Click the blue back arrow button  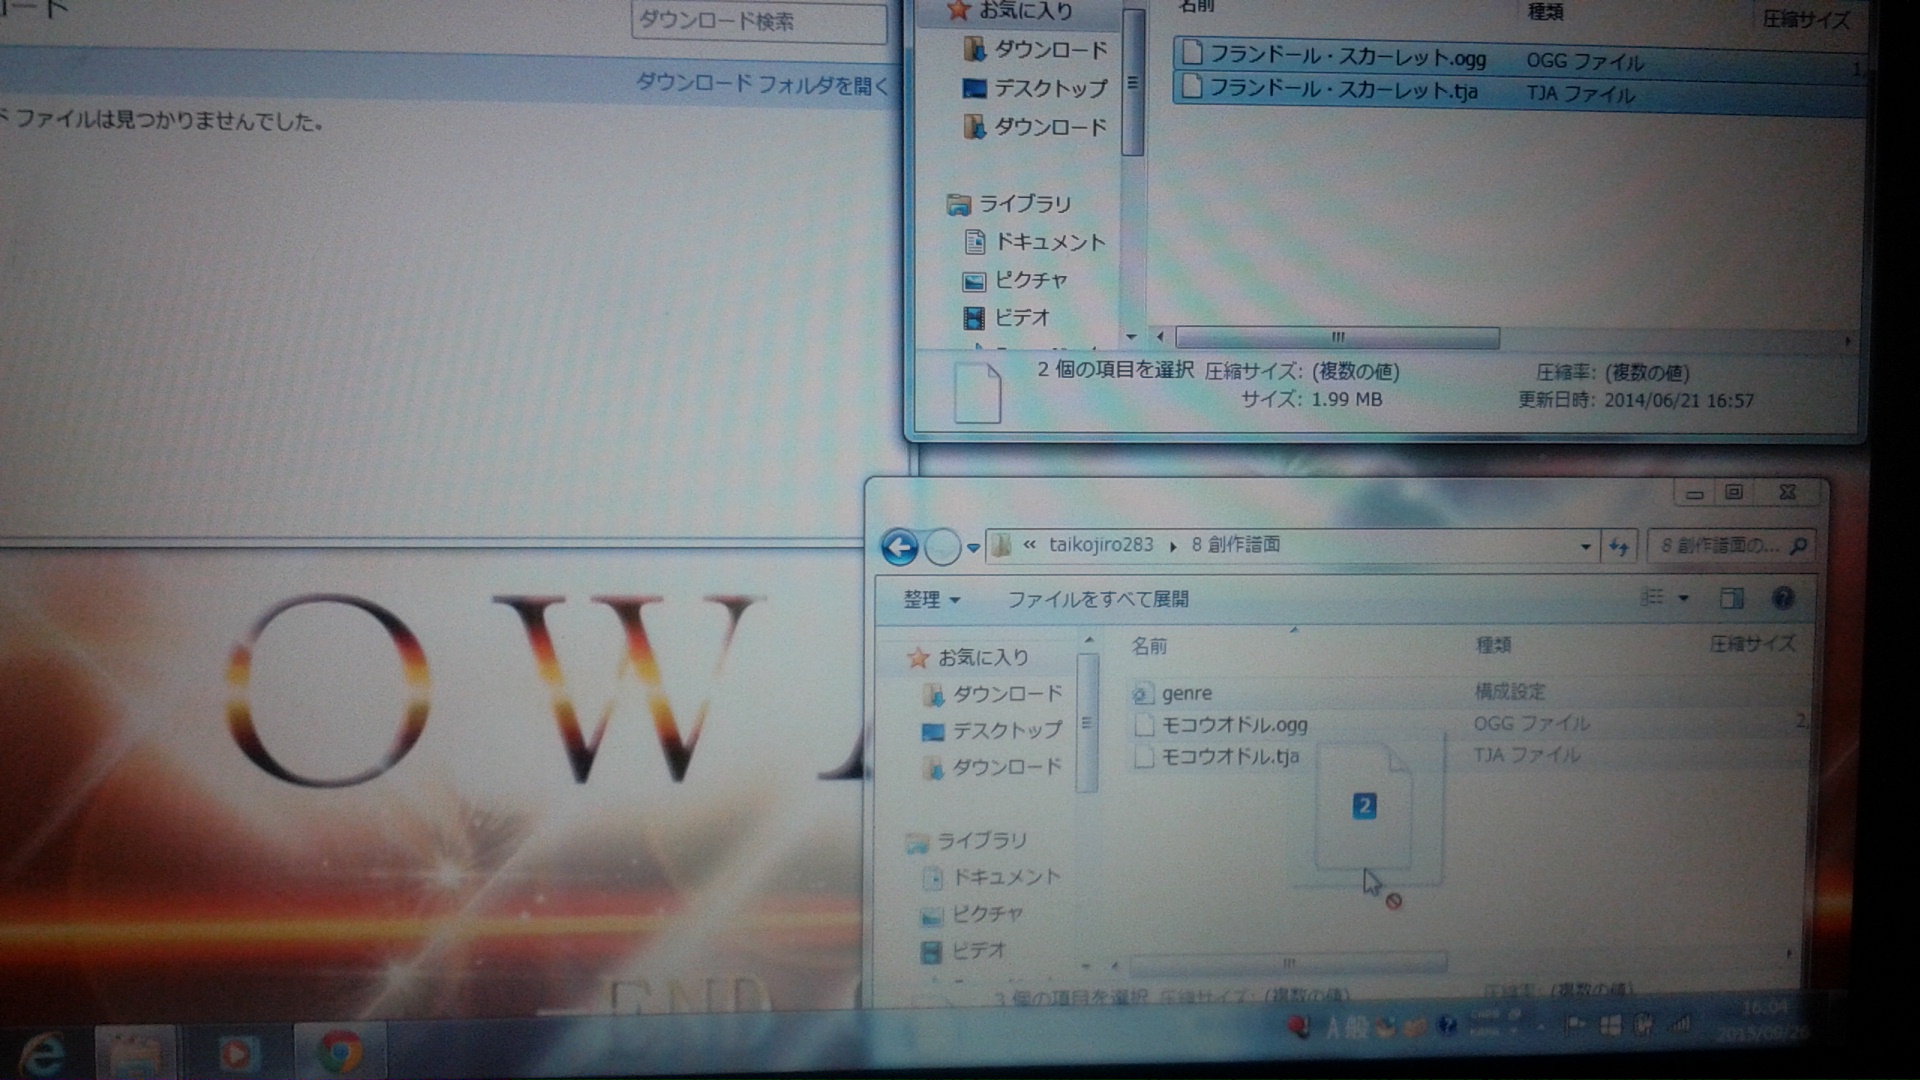[x=899, y=547]
